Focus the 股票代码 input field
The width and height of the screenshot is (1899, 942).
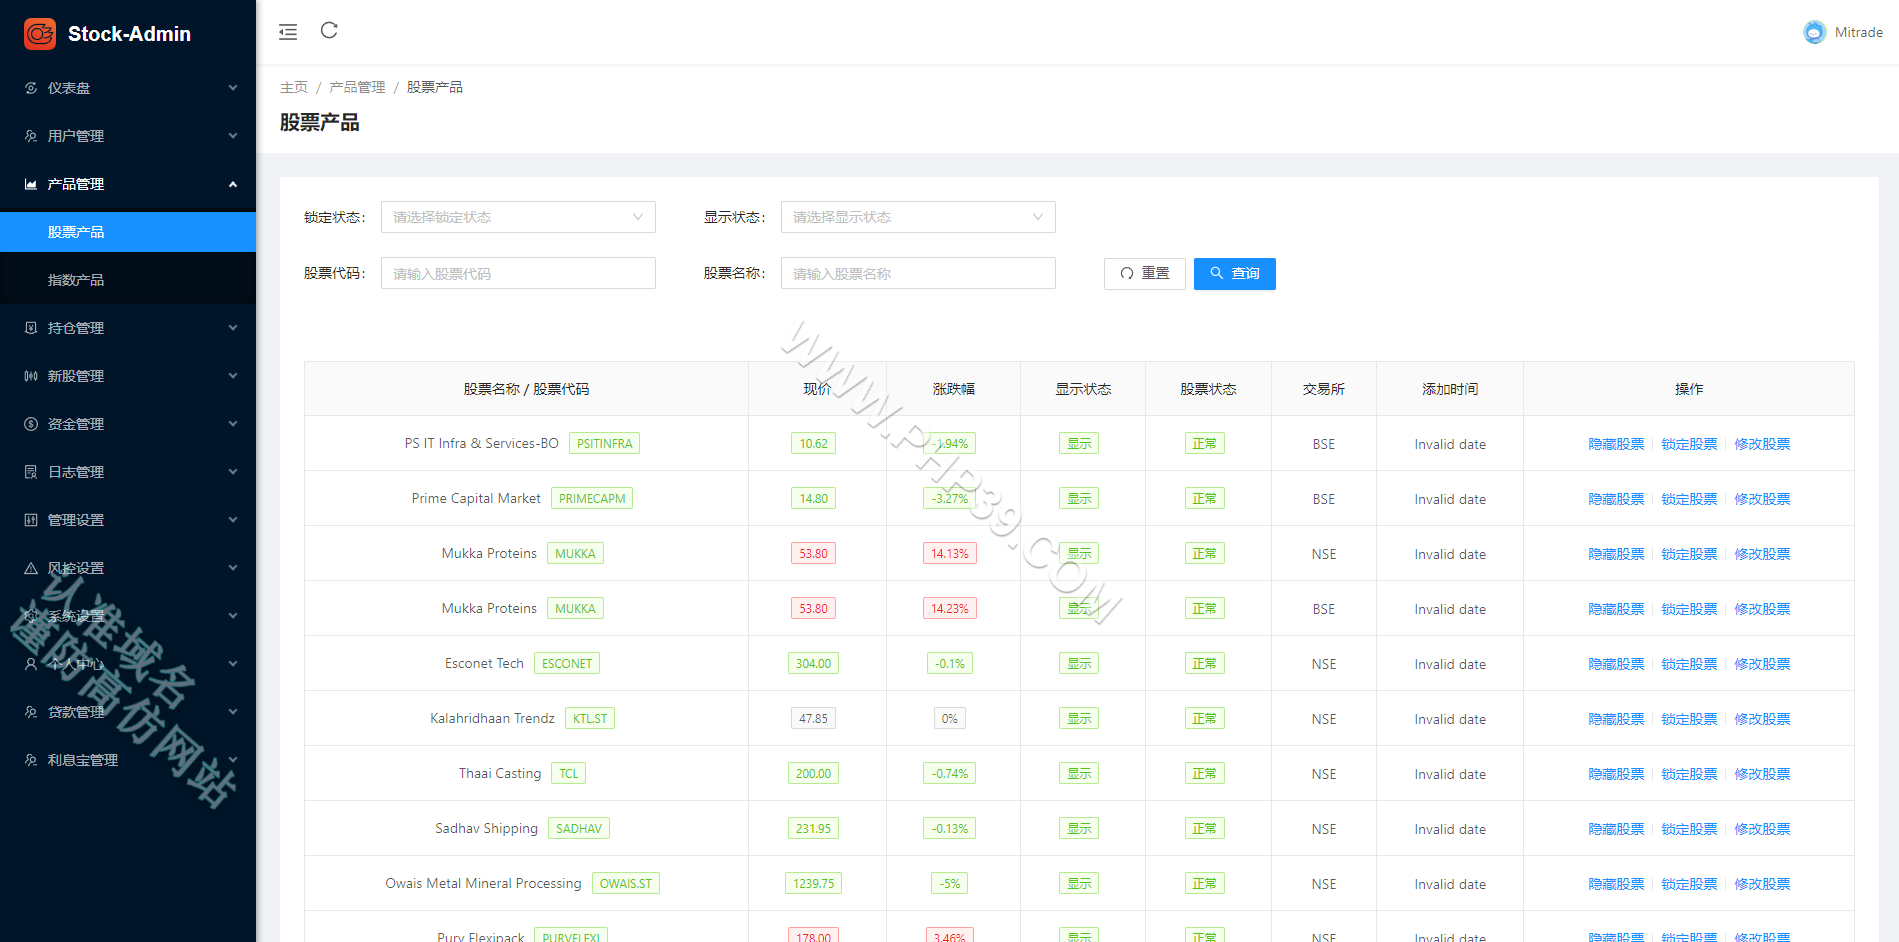[518, 273]
